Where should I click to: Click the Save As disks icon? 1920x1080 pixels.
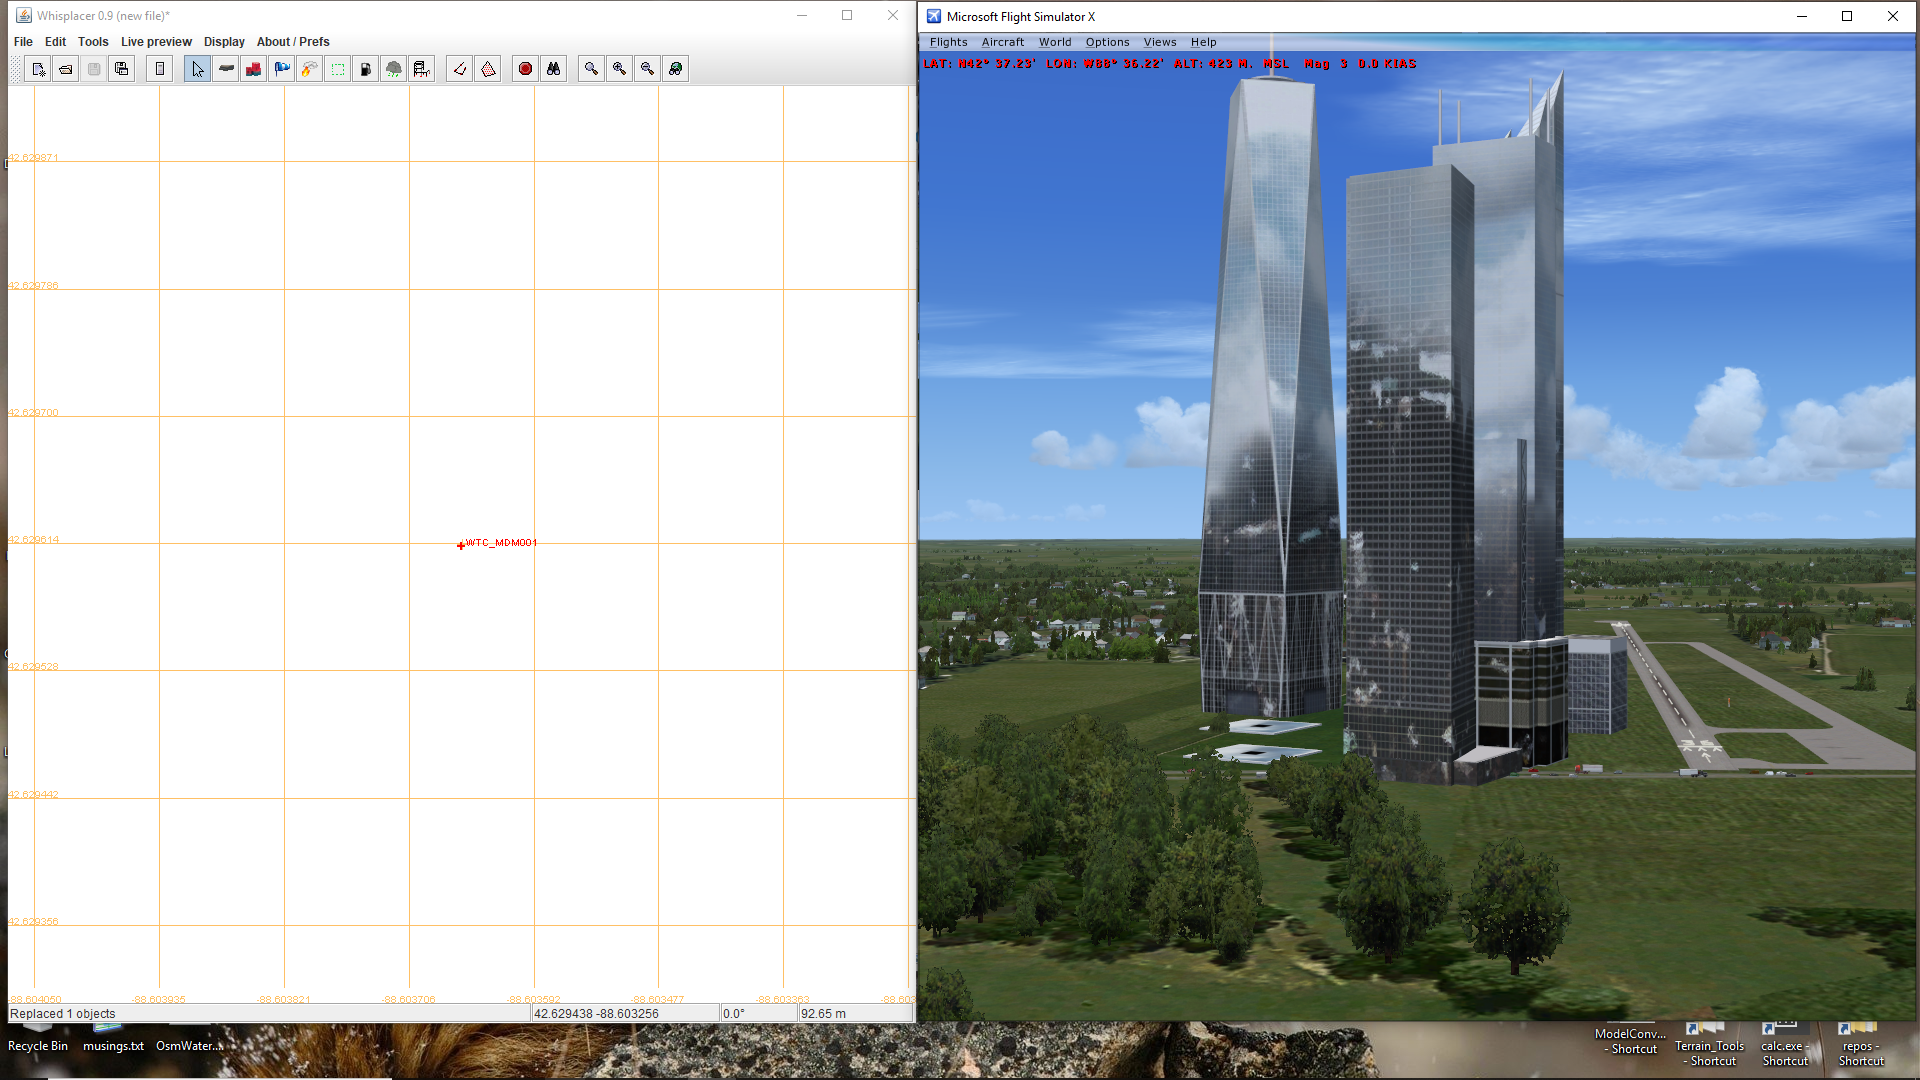[122, 69]
